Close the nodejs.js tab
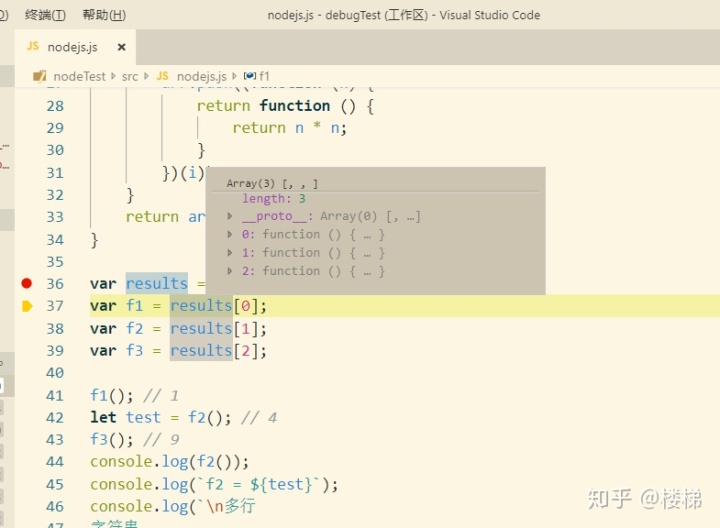This screenshot has height=528, width=720. [x=122, y=47]
